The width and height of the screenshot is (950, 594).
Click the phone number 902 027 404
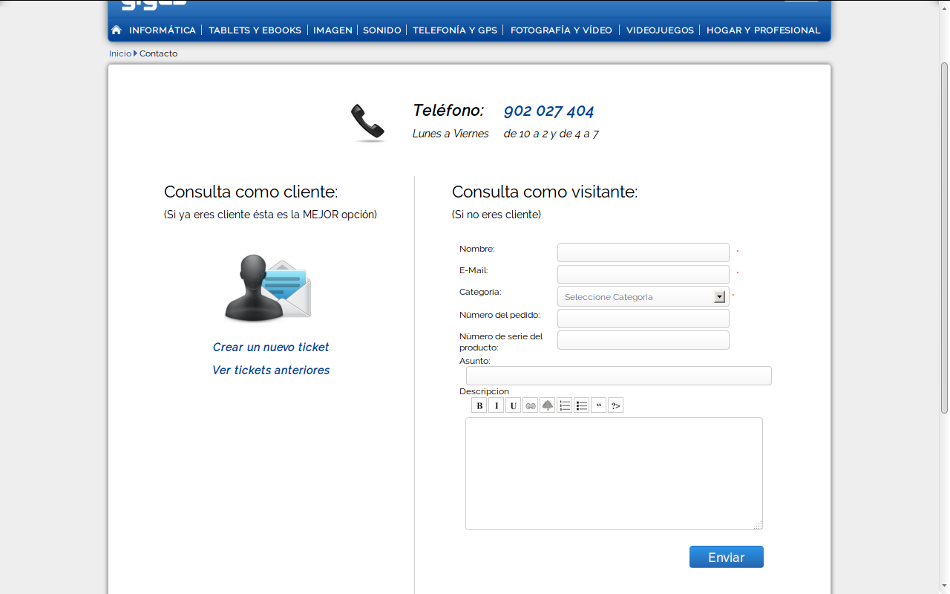(x=548, y=111)
